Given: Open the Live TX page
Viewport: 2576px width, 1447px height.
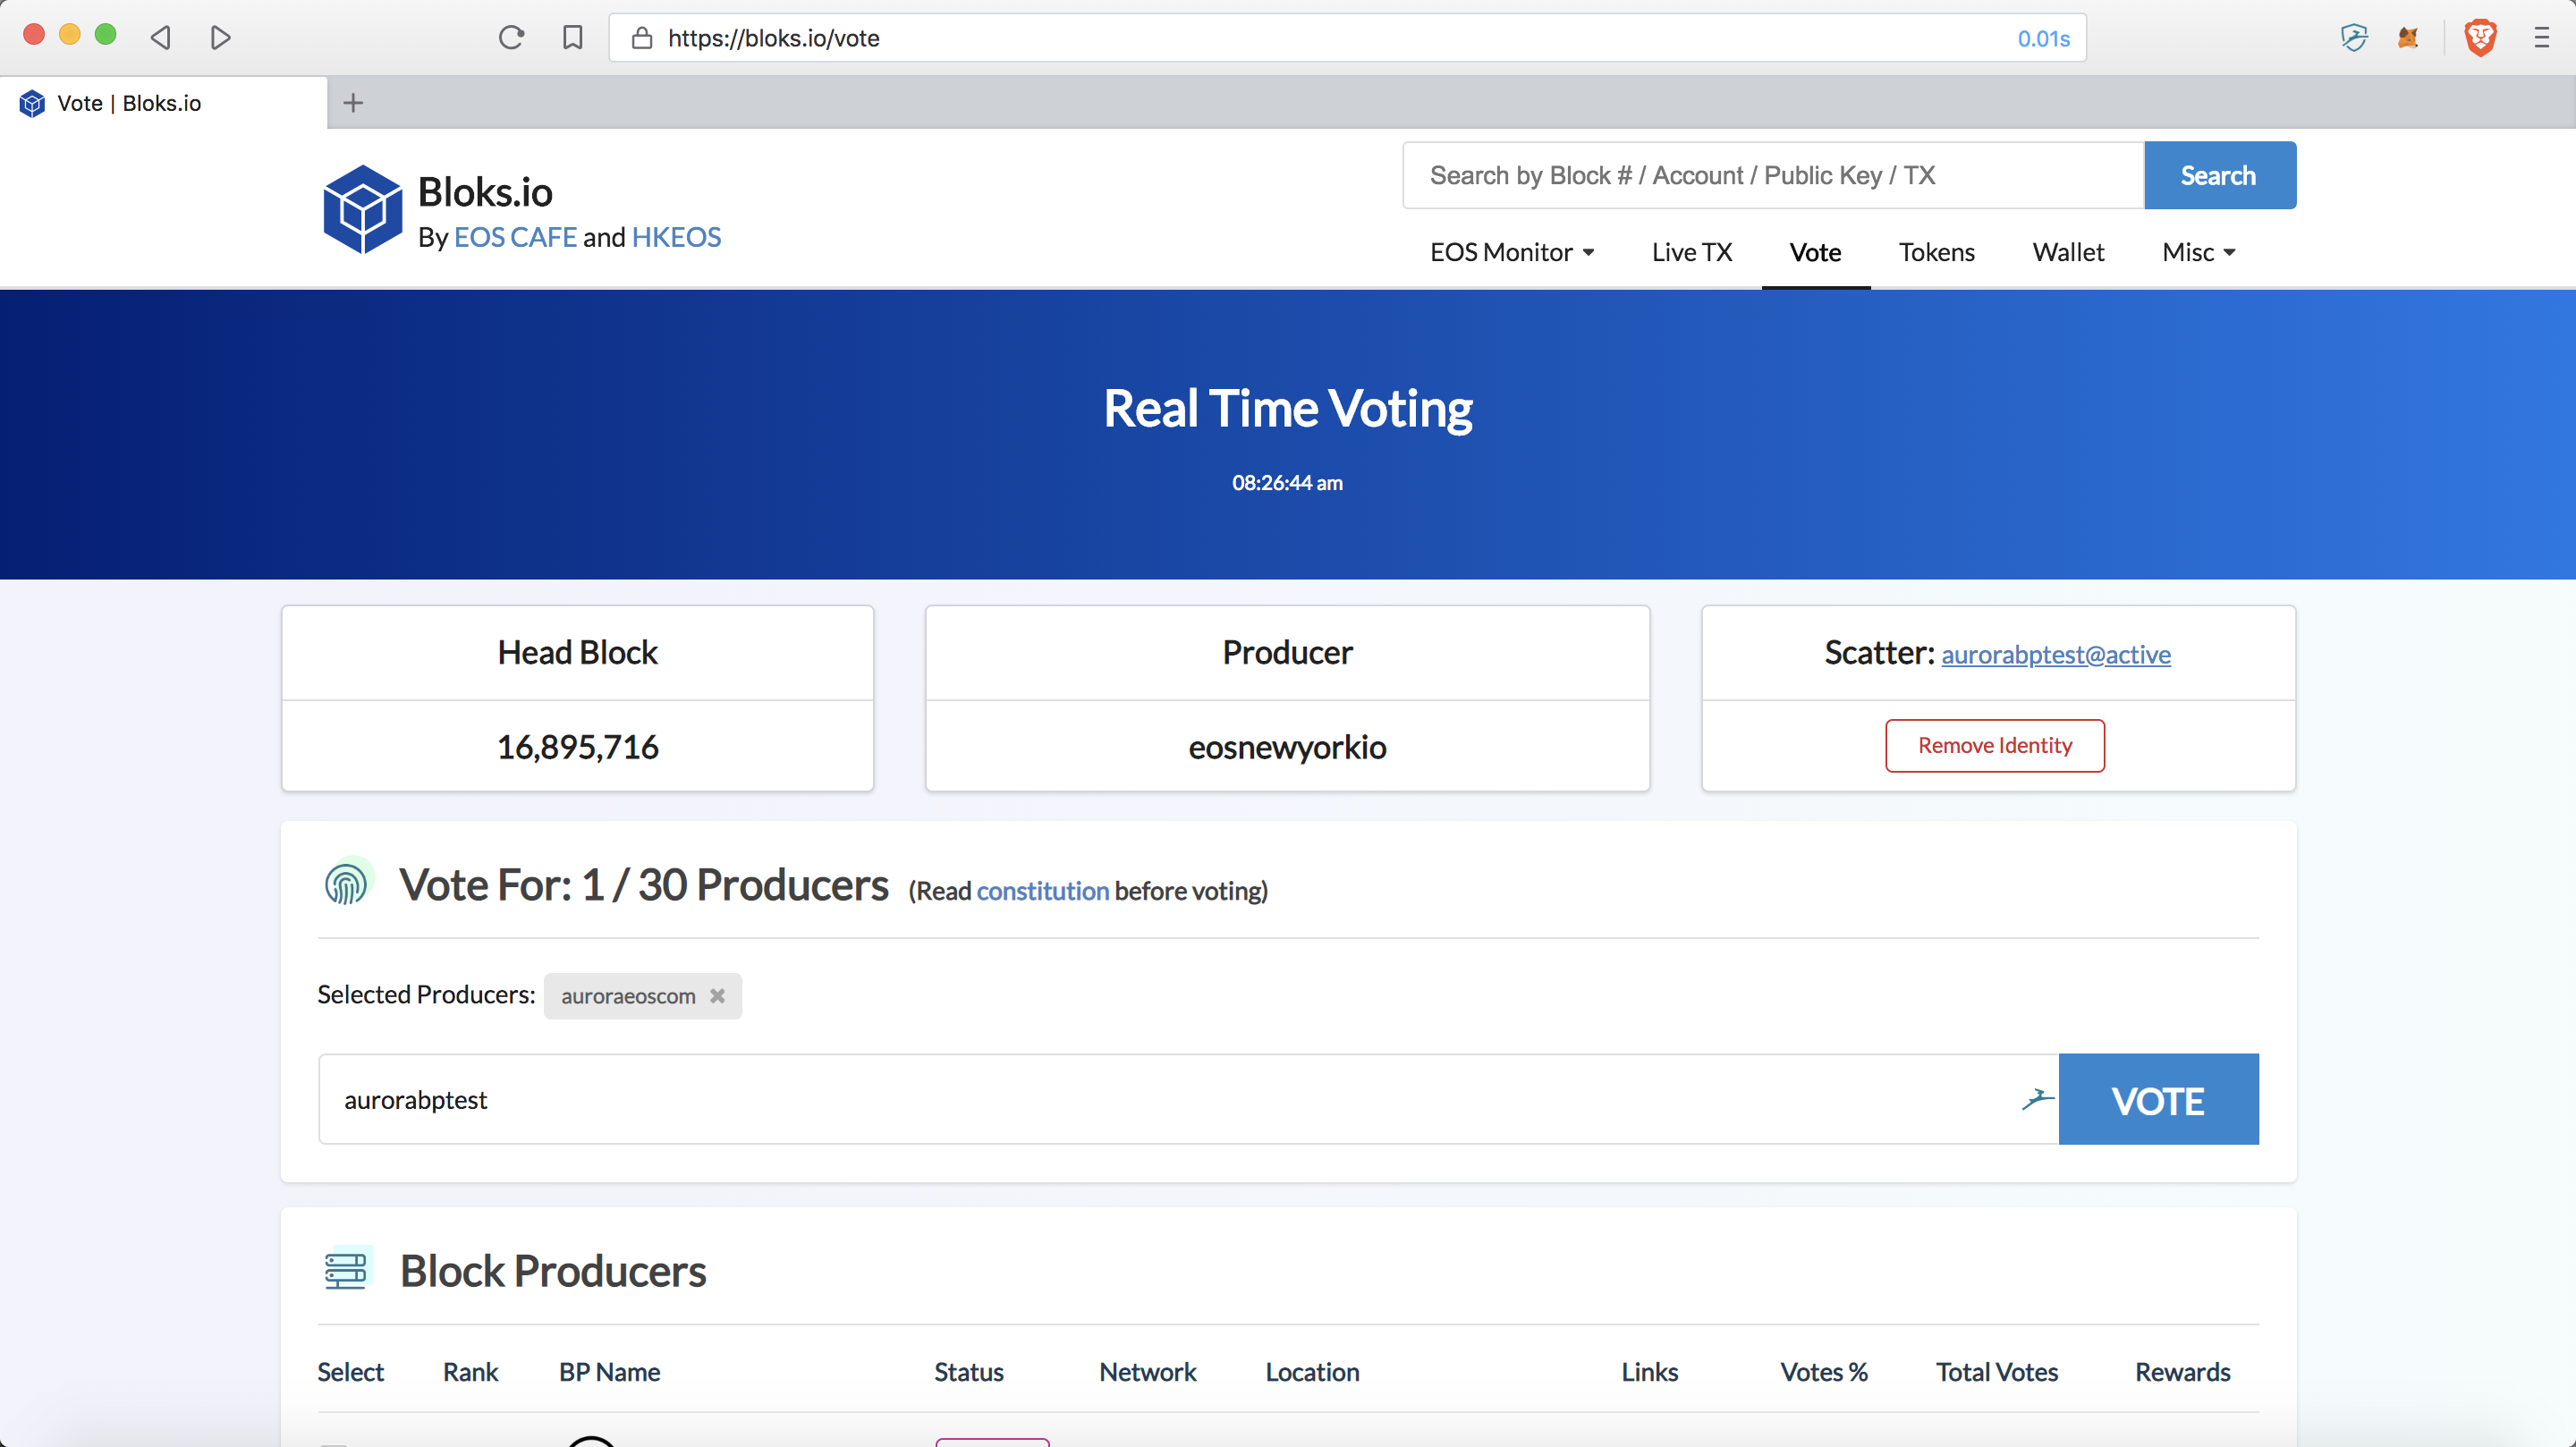Looking at the screenshot, I should click(1692, 252).
